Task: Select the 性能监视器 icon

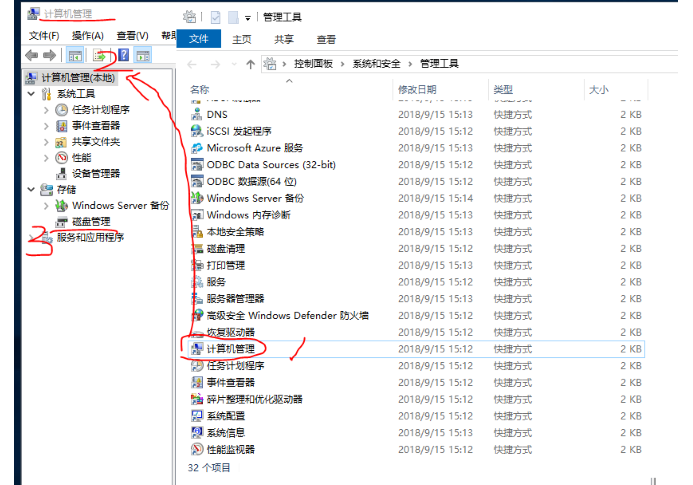Action: [x=197, y=449]
